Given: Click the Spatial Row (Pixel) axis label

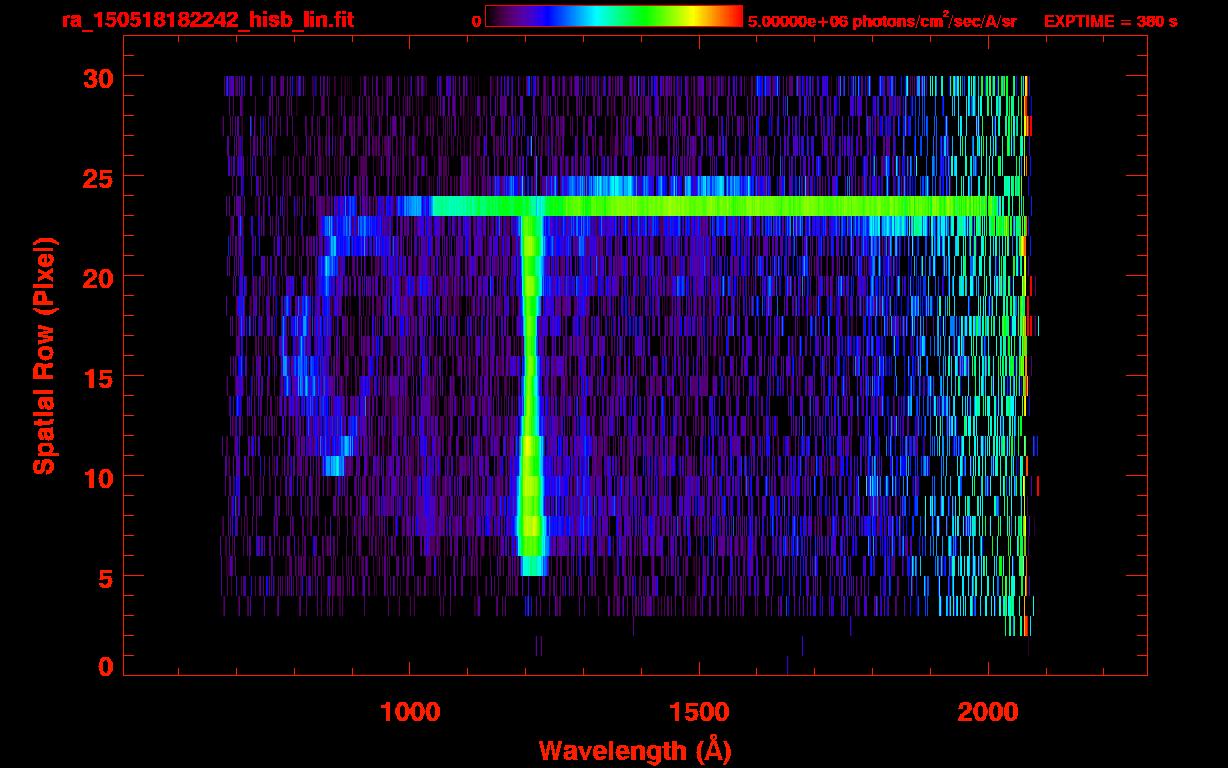Looking at the screenshot, I should pos(44,355).
